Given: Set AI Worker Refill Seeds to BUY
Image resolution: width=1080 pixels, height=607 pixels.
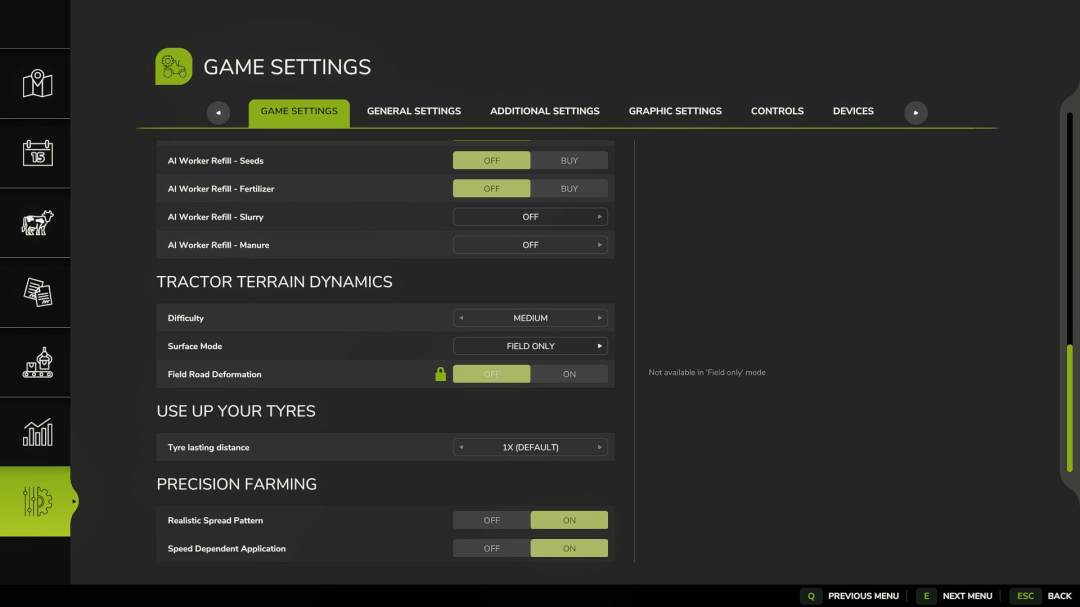Looking at the screenshot, I should (x=569, y=161).
